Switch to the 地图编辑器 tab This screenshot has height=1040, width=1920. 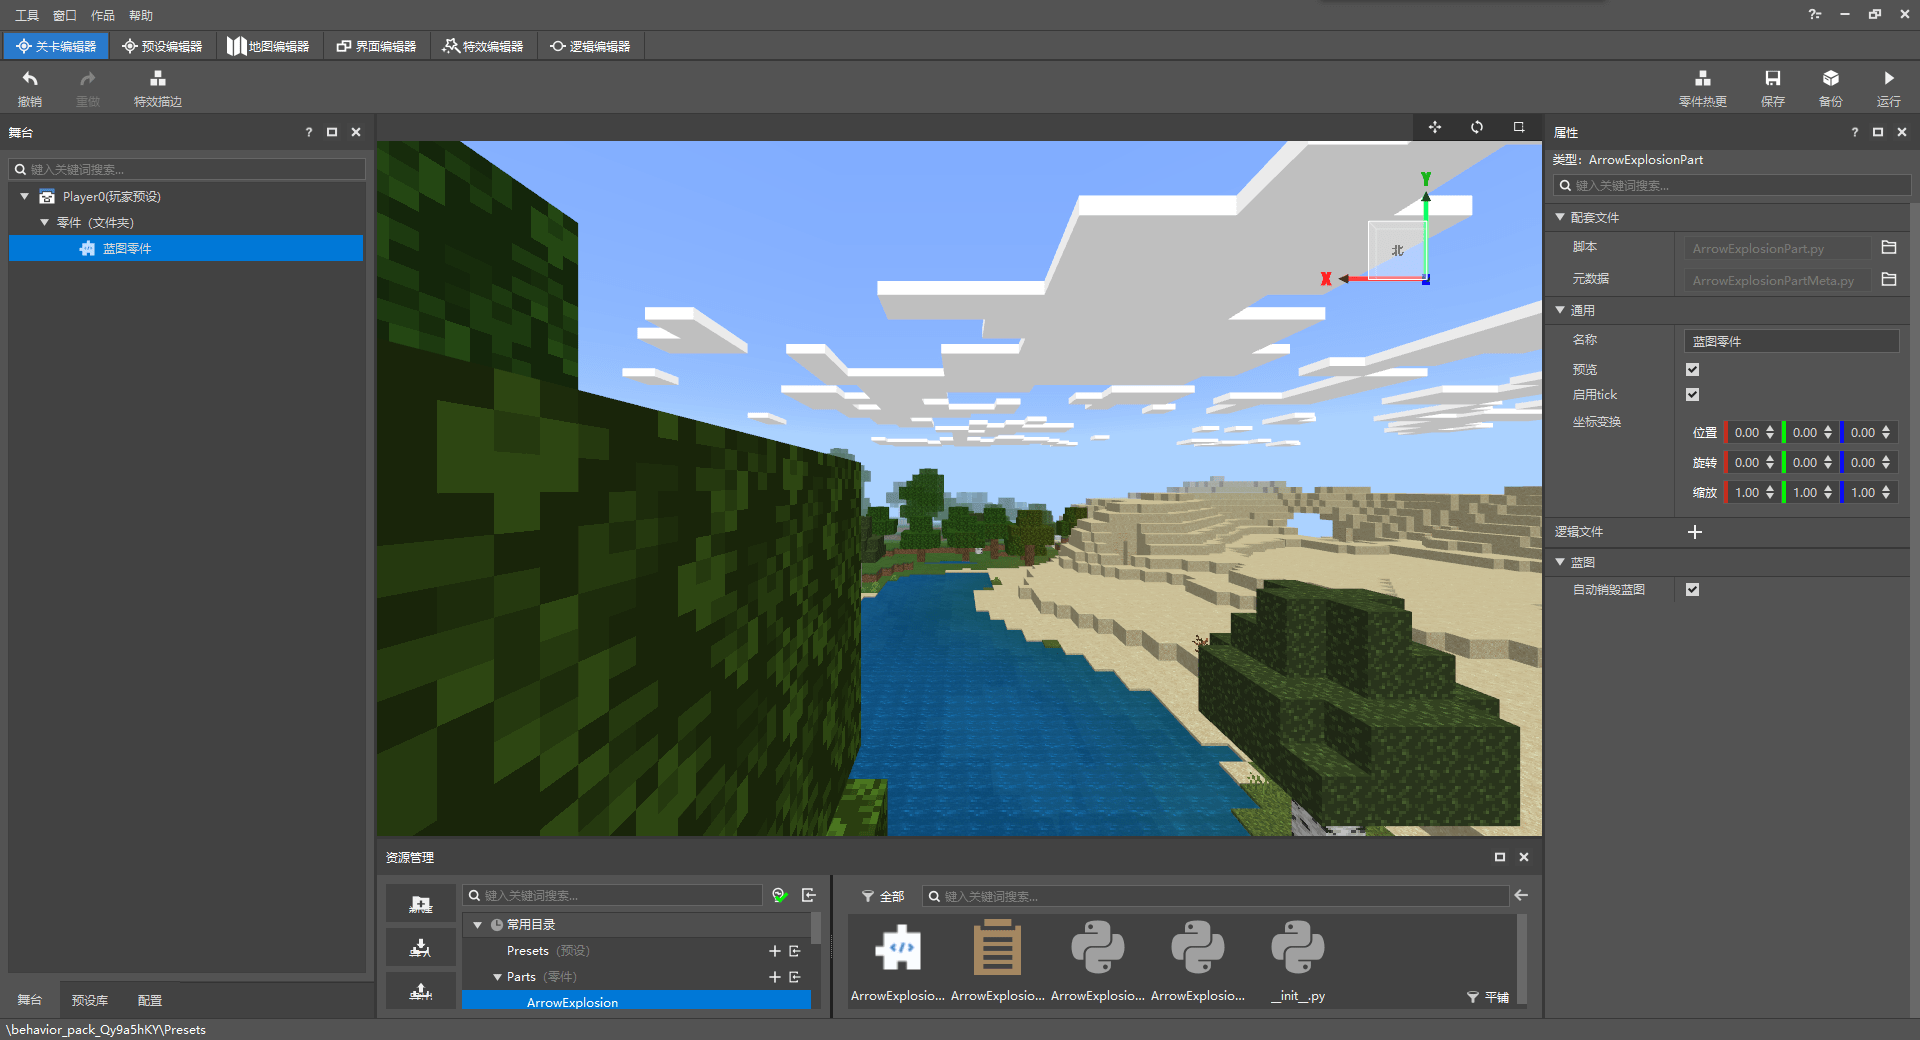point(268,46)
